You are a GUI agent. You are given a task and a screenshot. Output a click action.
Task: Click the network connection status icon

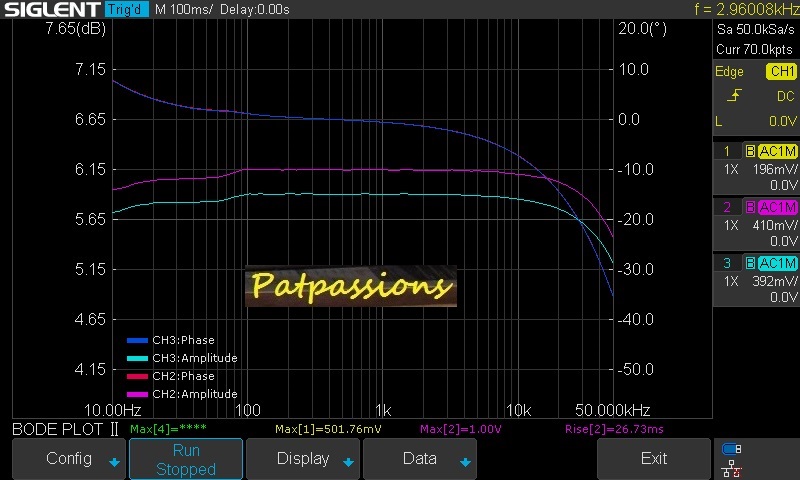click(731, 467)
